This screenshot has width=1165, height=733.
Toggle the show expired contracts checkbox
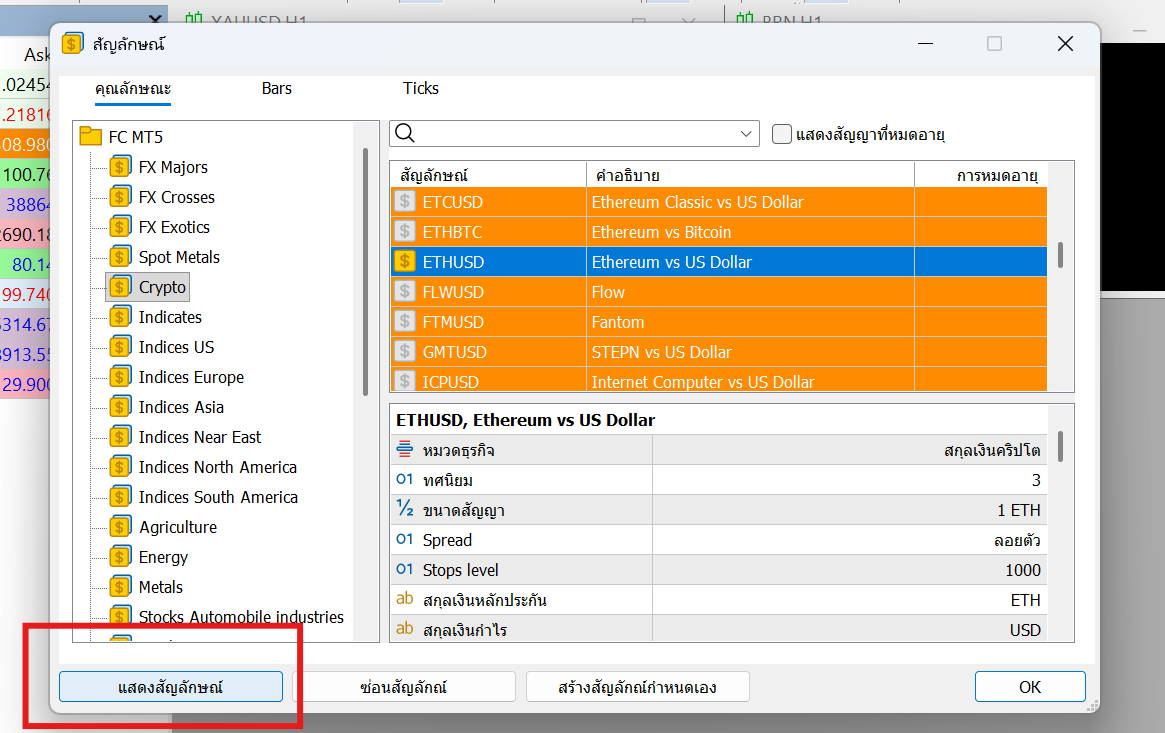(x=782, y=134)
